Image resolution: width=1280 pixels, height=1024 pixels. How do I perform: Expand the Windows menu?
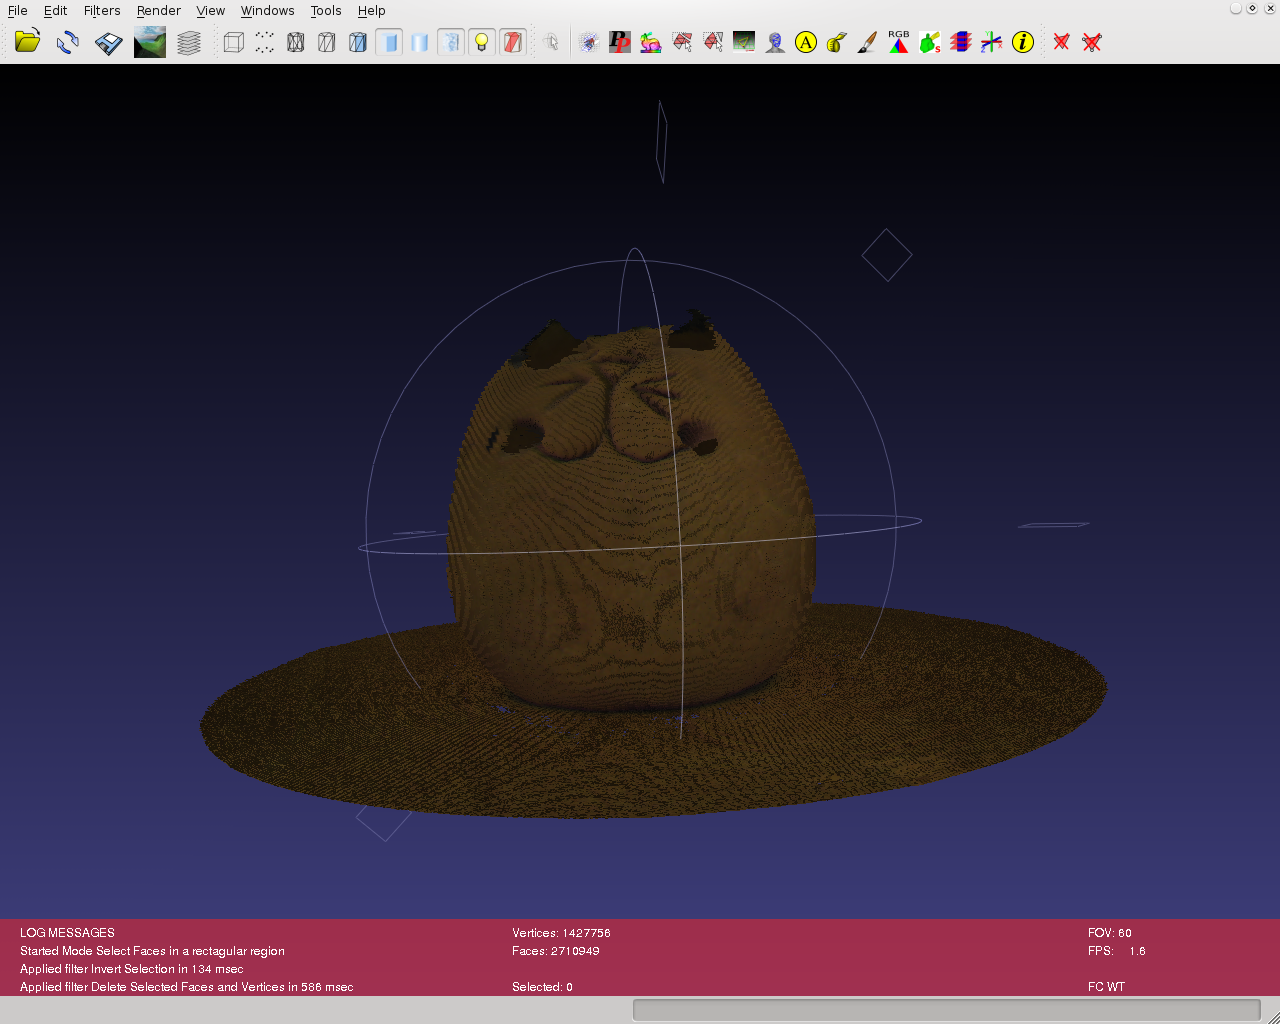(267, 11)
